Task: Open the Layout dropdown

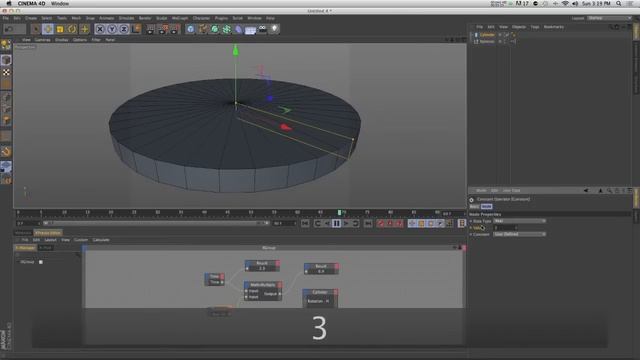Action: point(609,18)
